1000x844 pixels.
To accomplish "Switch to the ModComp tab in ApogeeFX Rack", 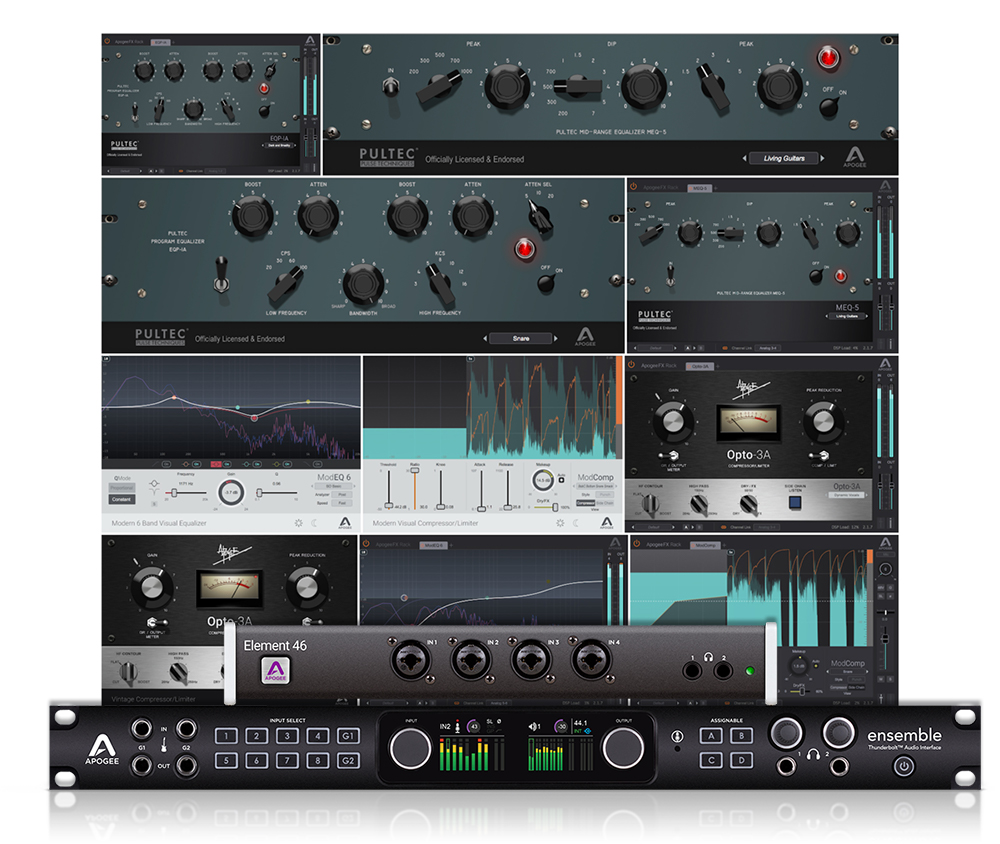I will [705, 545].
